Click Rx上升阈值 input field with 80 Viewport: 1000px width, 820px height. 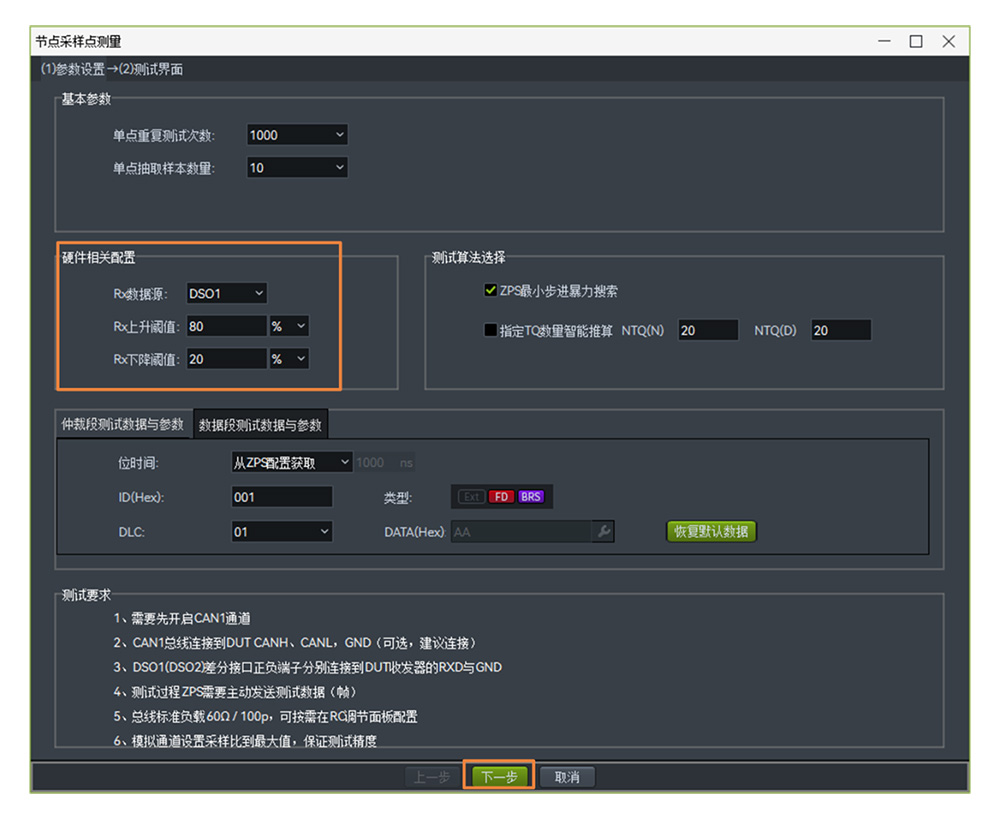[226, 326]
